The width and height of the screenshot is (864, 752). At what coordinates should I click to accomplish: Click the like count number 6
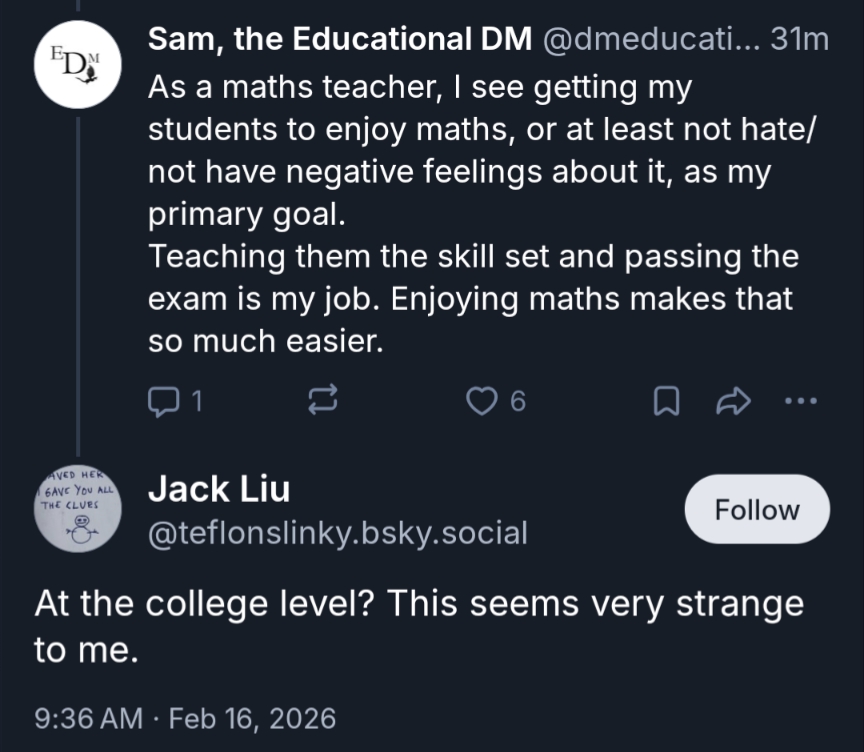pyautogui.click(x=517, y=402)
